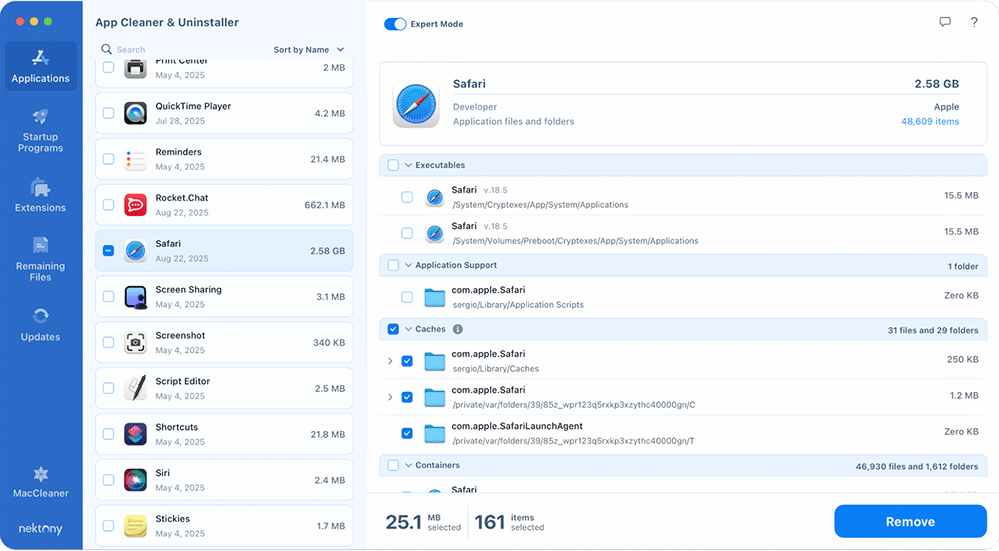This screenshot has width=999, height=551.
Task: Open the Startup Programs sidebar tab
Action: click(41, 131)
